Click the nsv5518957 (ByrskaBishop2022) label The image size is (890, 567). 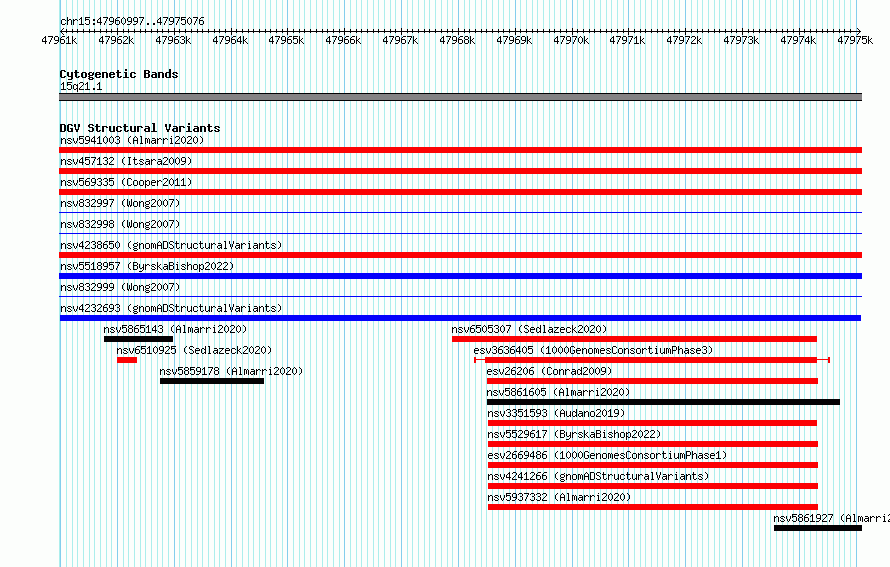(x=147, y=266)
